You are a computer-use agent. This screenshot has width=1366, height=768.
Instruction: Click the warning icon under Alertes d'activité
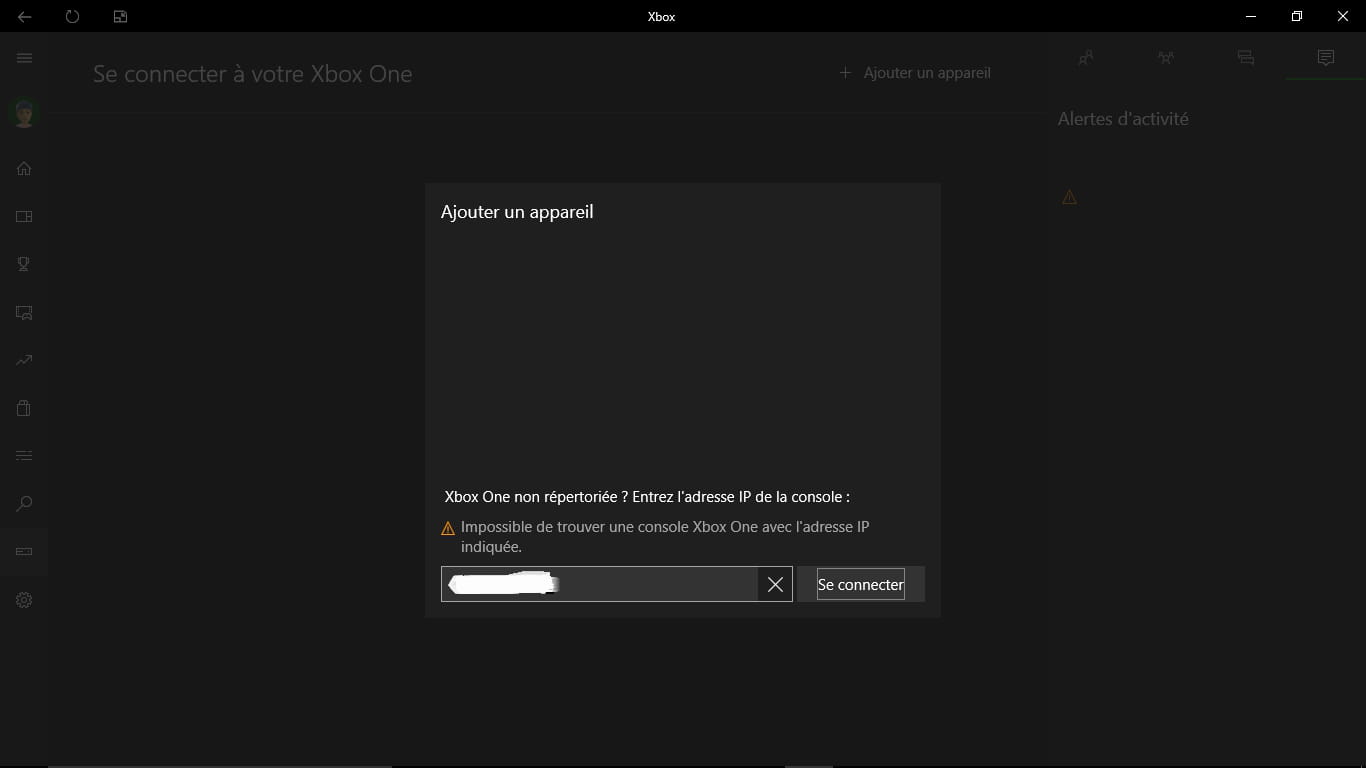[1069, 198]
